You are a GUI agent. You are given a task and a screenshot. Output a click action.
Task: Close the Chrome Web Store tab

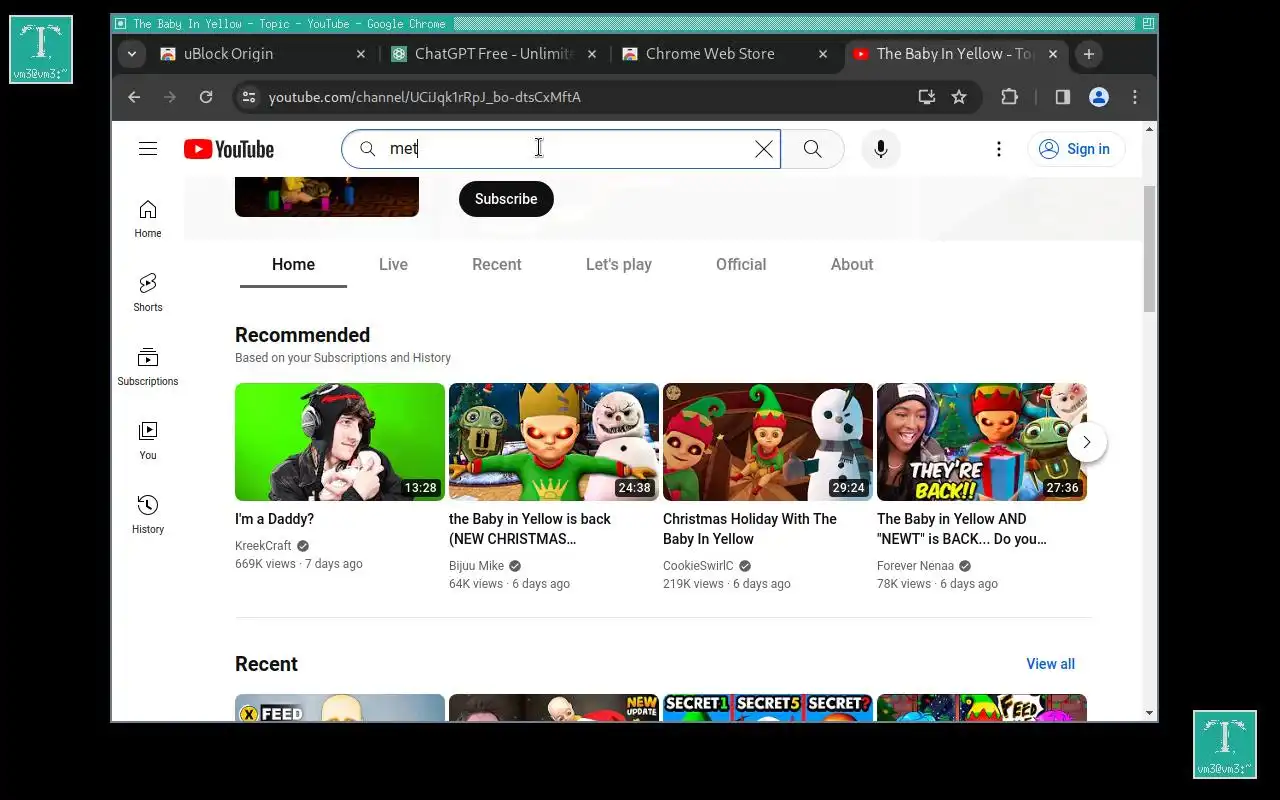823,54
